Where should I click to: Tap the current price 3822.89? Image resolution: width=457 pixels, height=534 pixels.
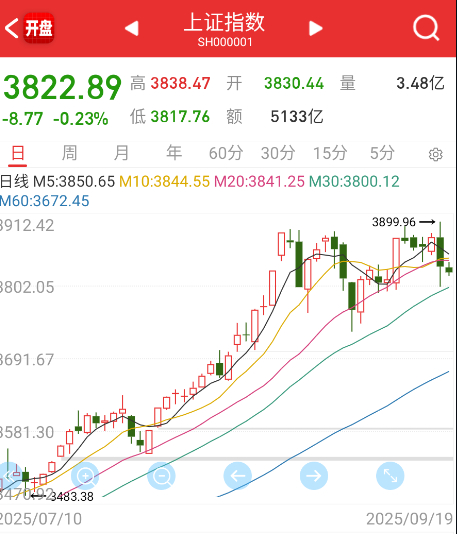click(x=62, y=87)
